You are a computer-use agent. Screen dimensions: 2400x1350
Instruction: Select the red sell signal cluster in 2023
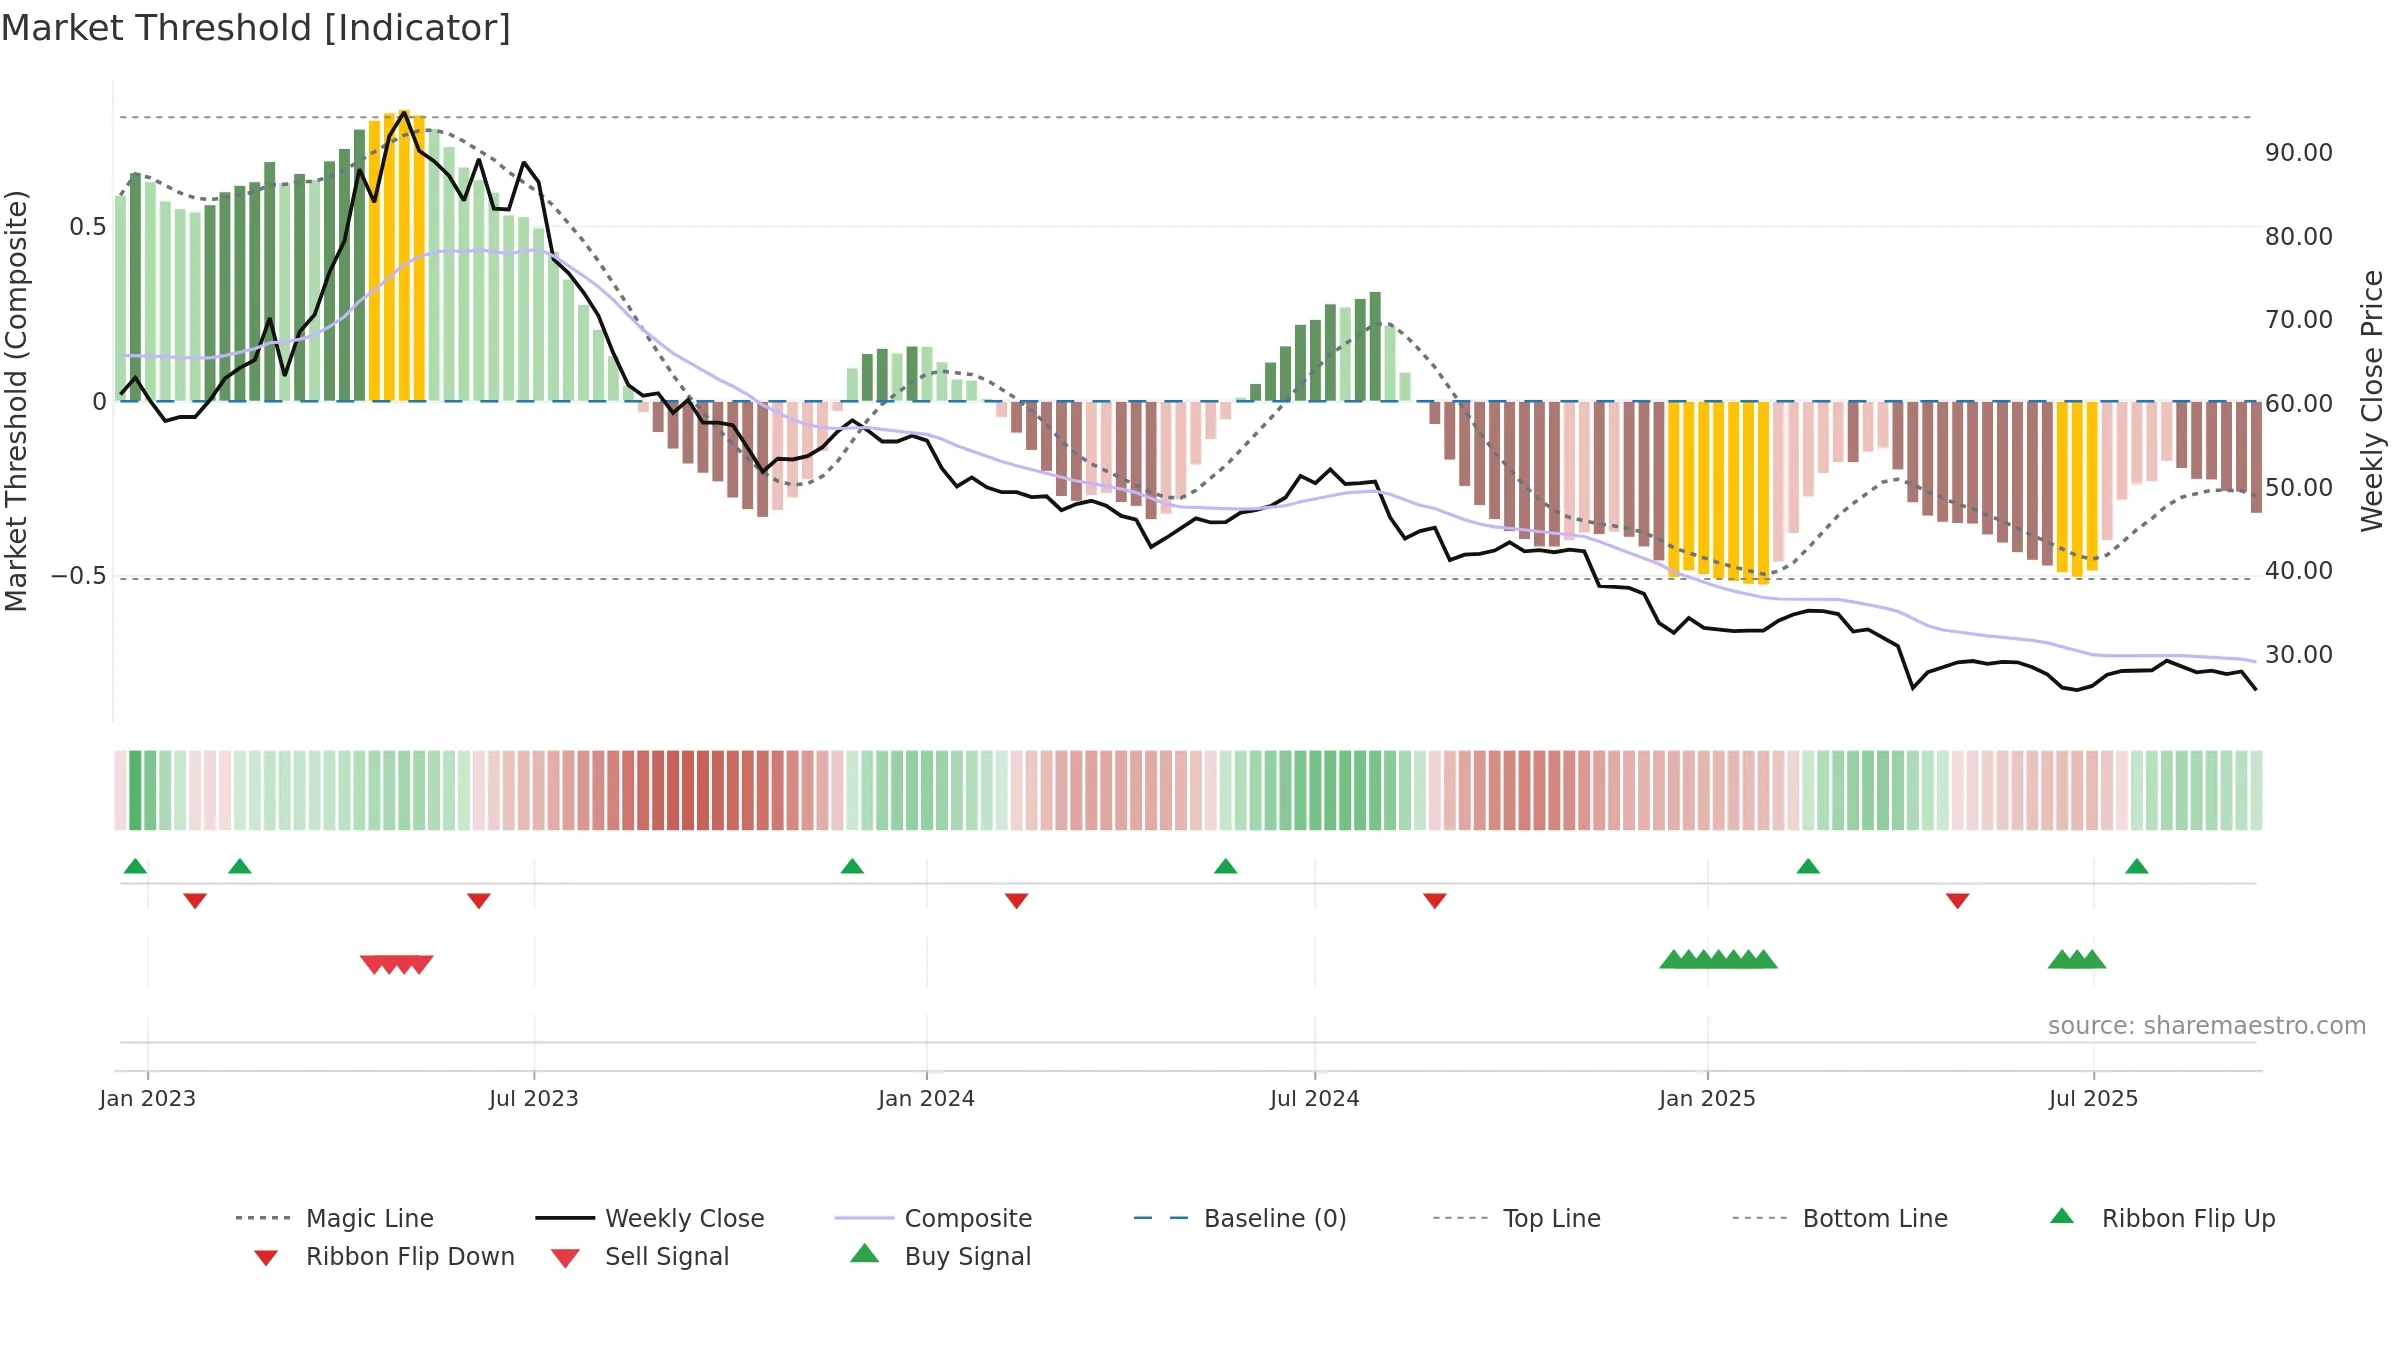[x=397, y=964]
